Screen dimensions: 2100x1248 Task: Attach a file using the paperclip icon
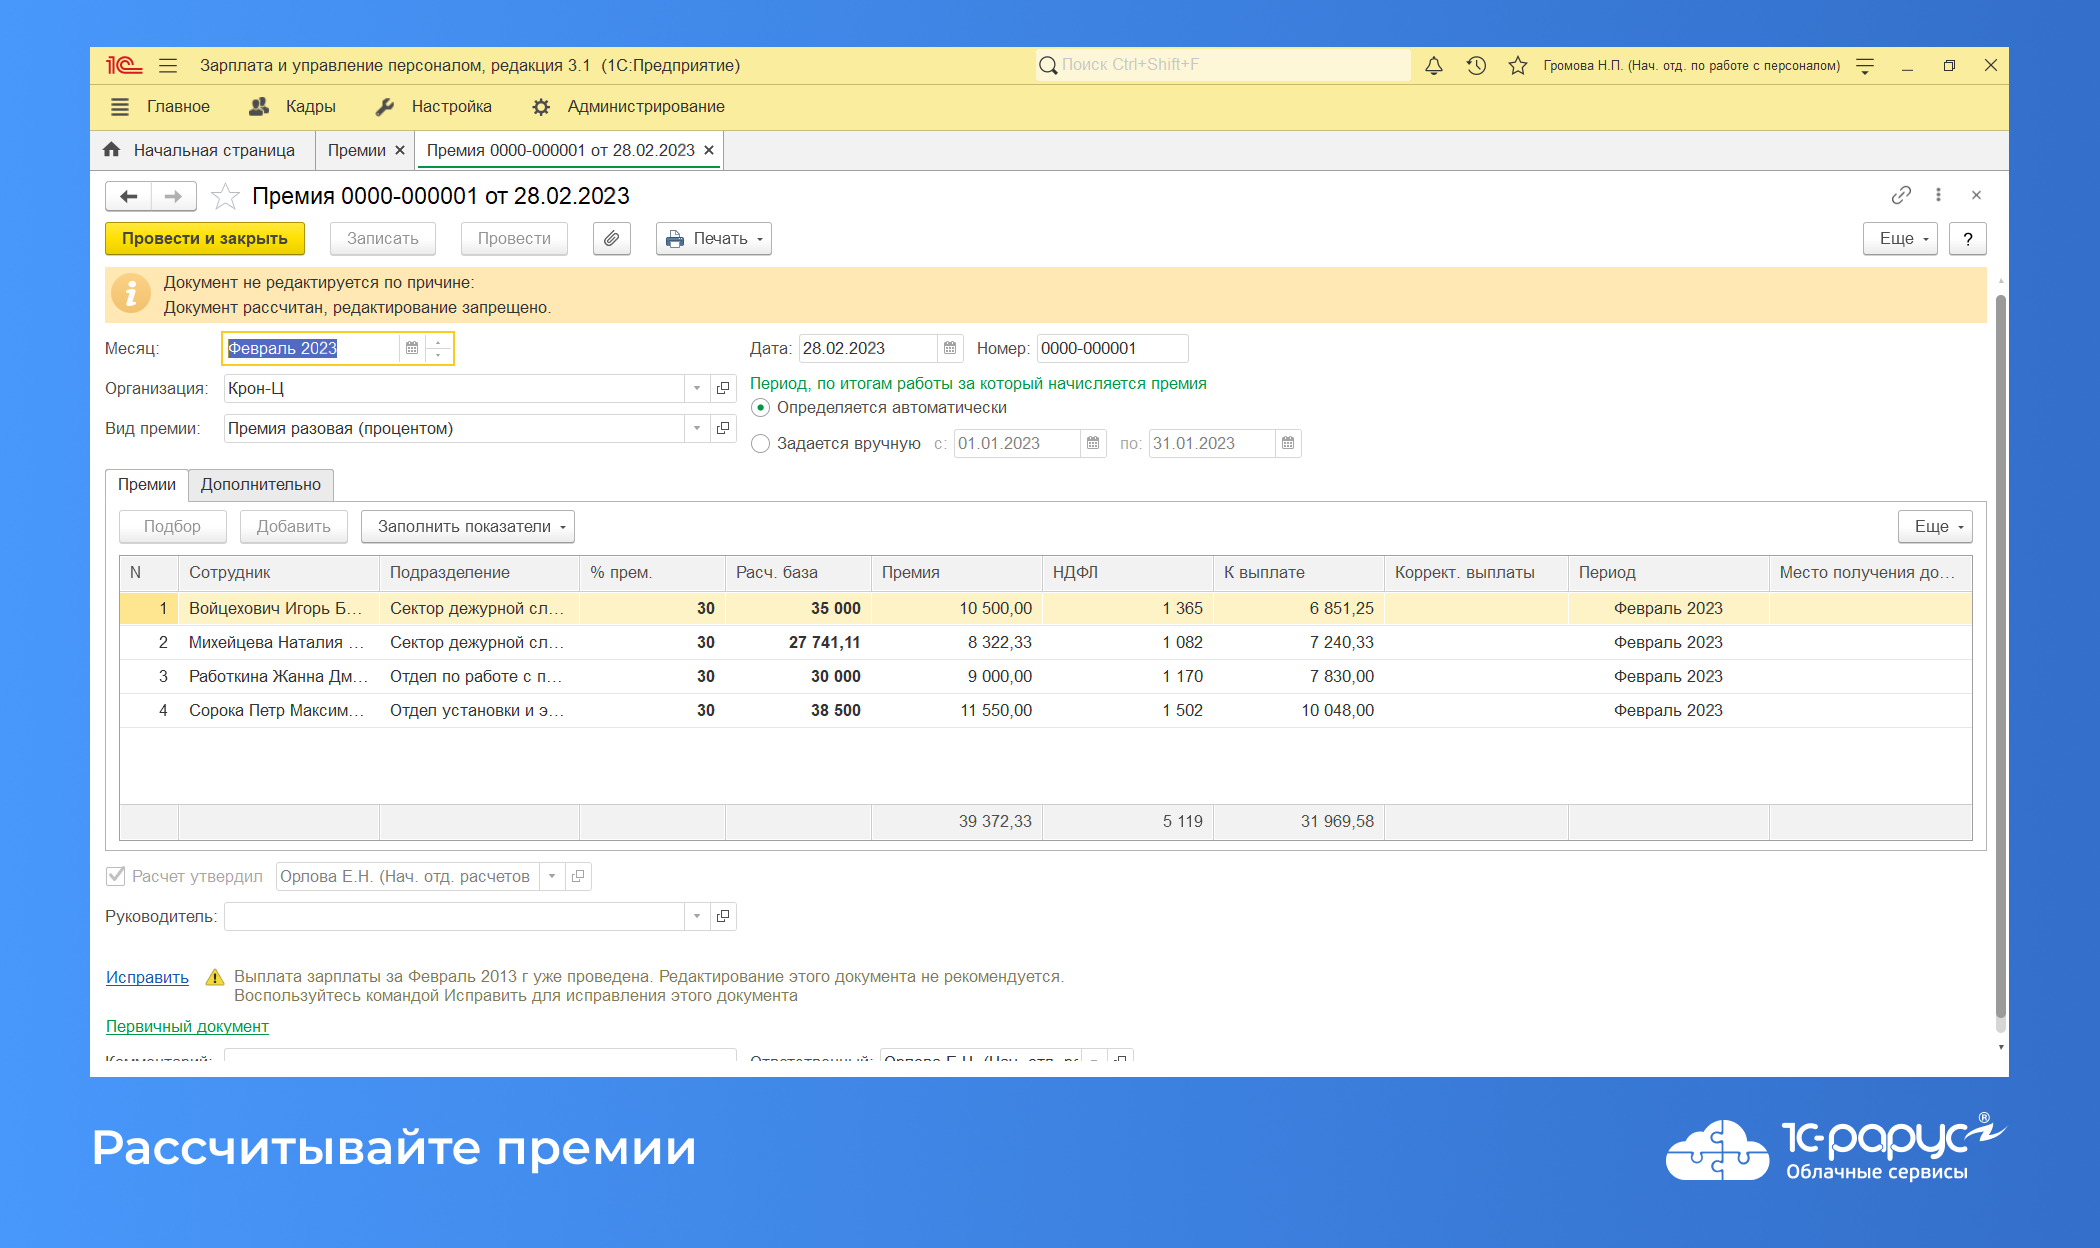(x=612, y=238)
